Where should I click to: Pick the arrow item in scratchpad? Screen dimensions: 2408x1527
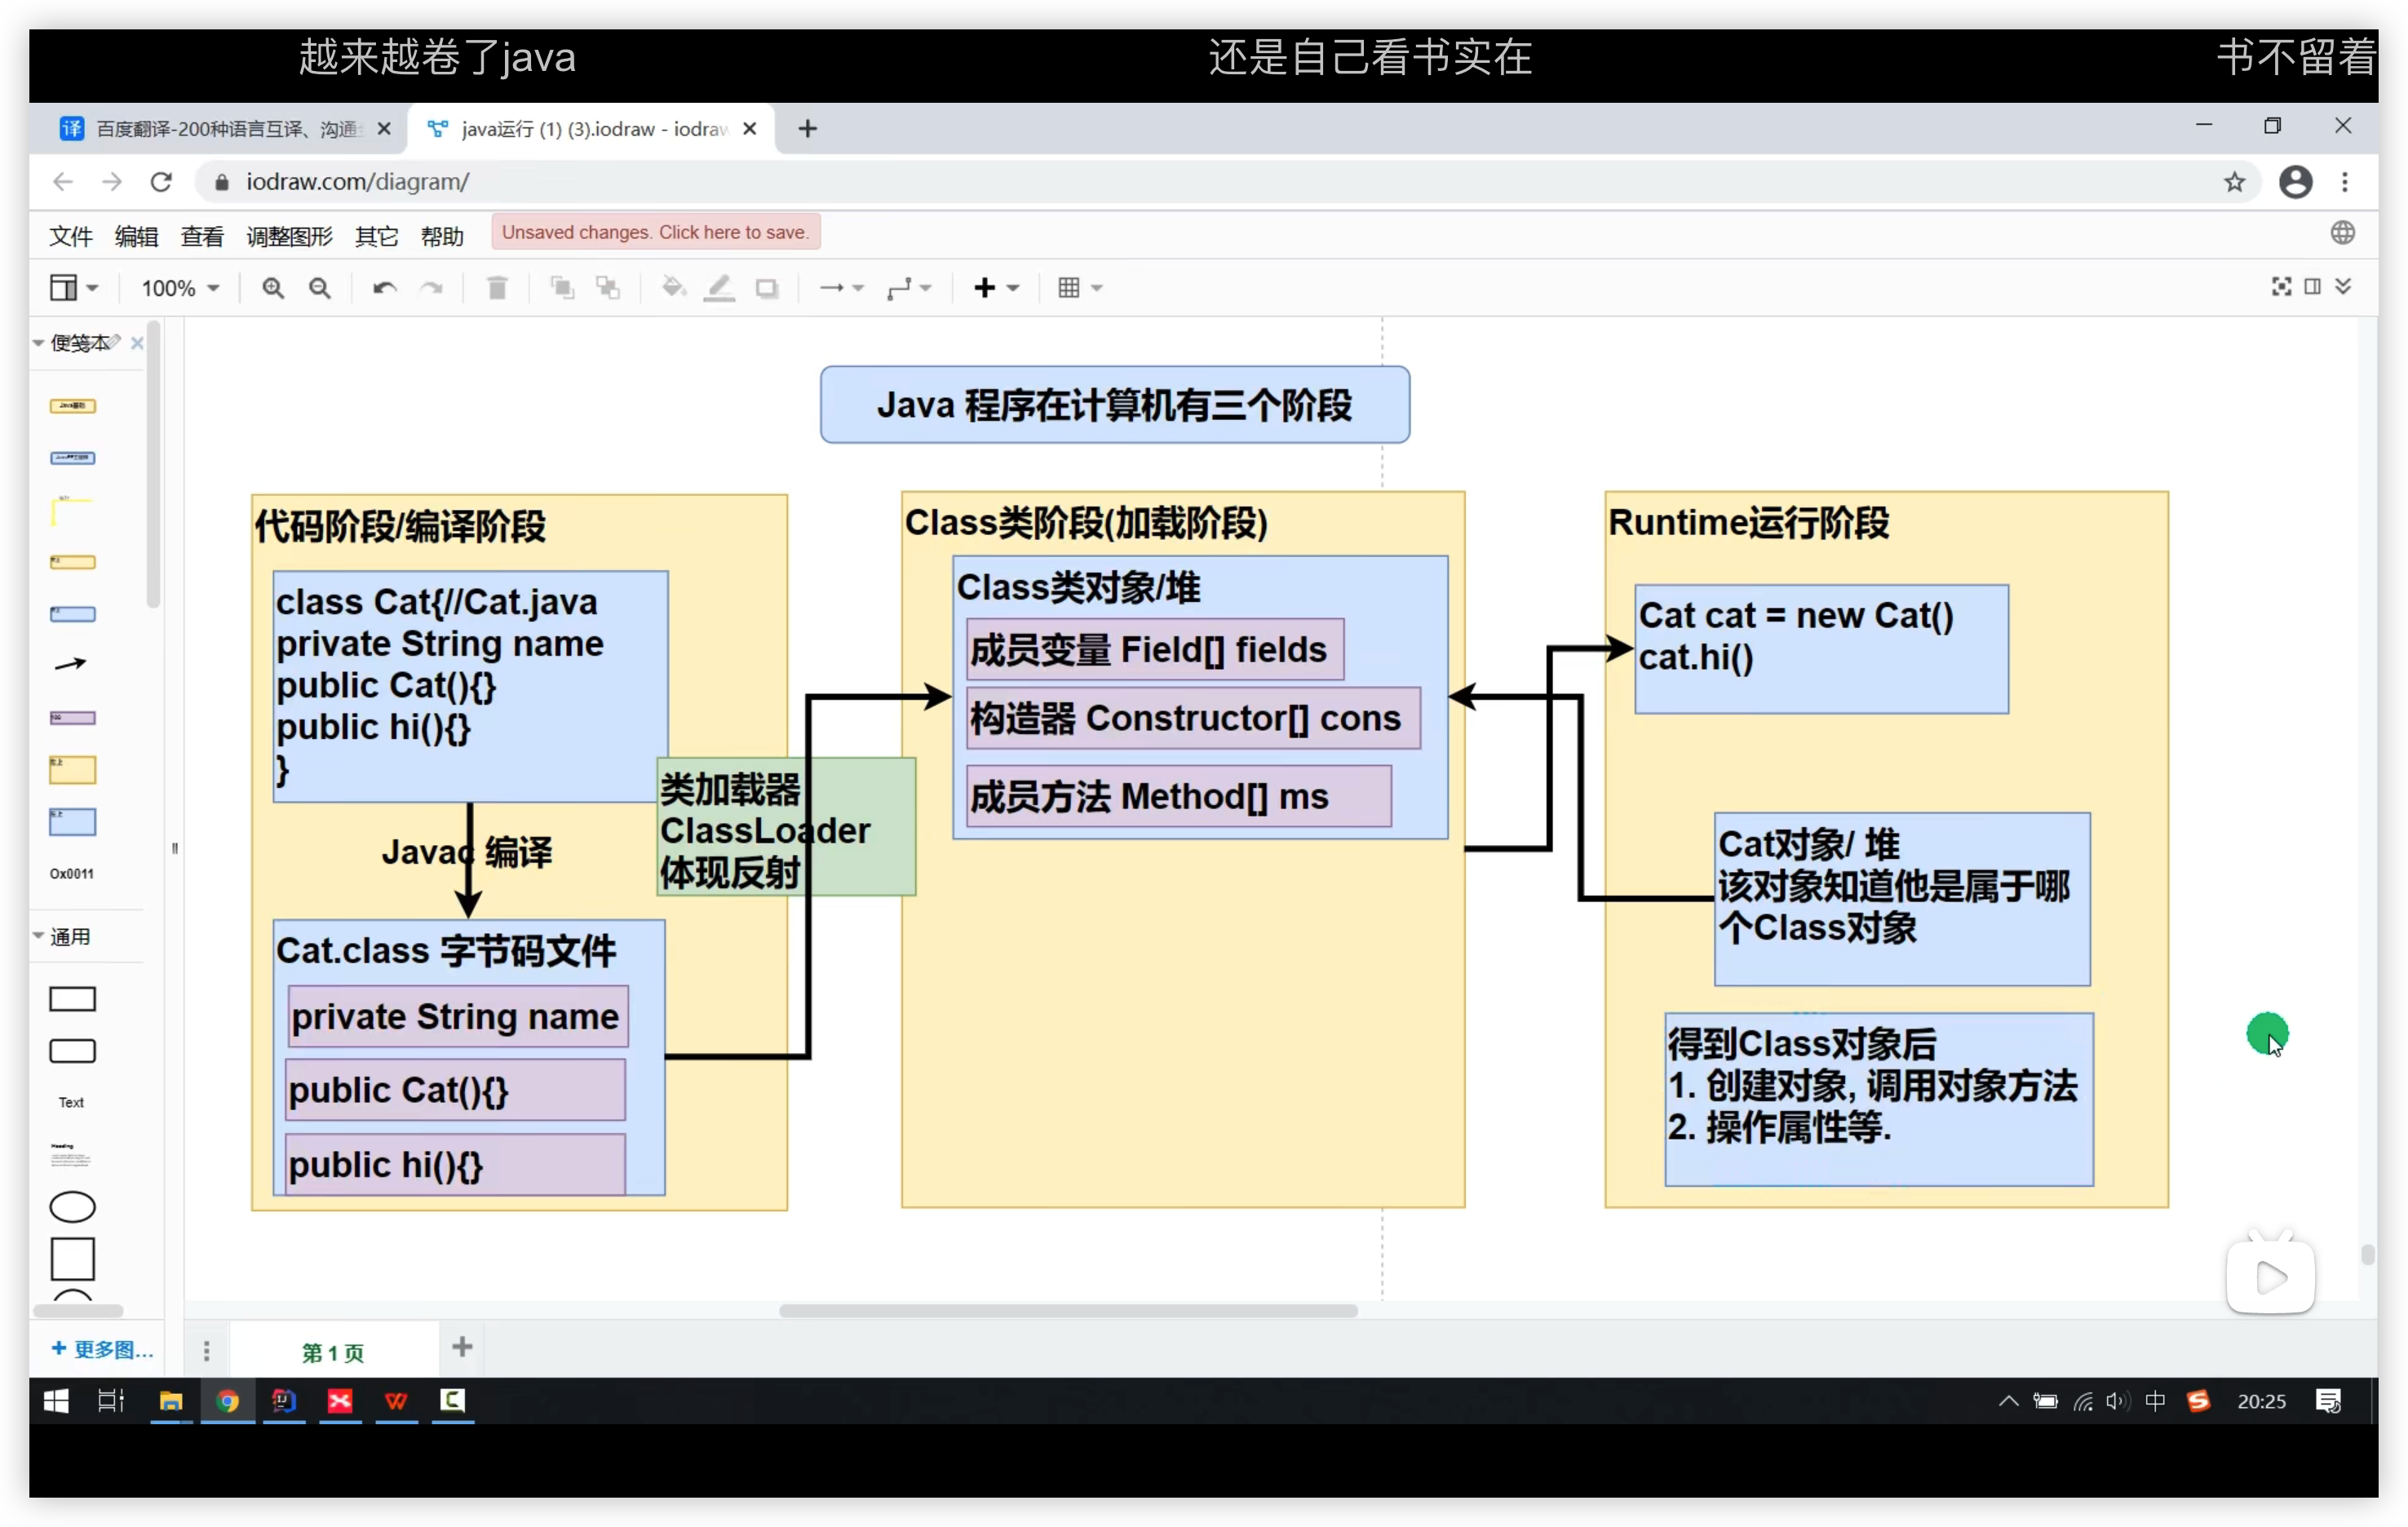click(x=70, y=663)
